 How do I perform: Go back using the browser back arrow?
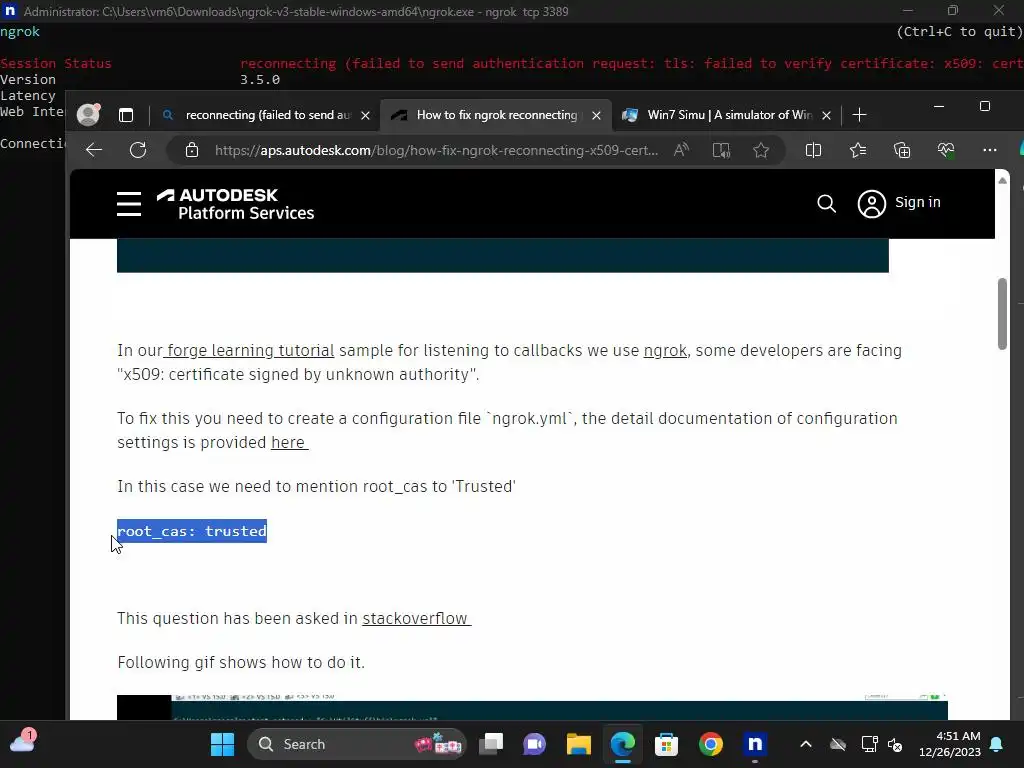pyautogui.click(x=94, y=150)
